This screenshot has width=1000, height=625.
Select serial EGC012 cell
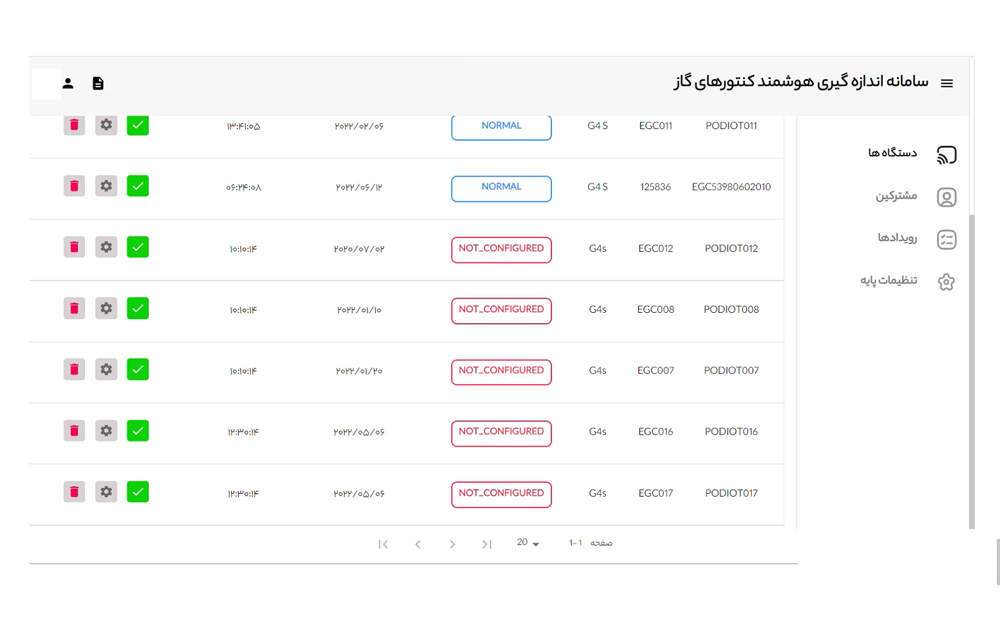coord(656,248)
